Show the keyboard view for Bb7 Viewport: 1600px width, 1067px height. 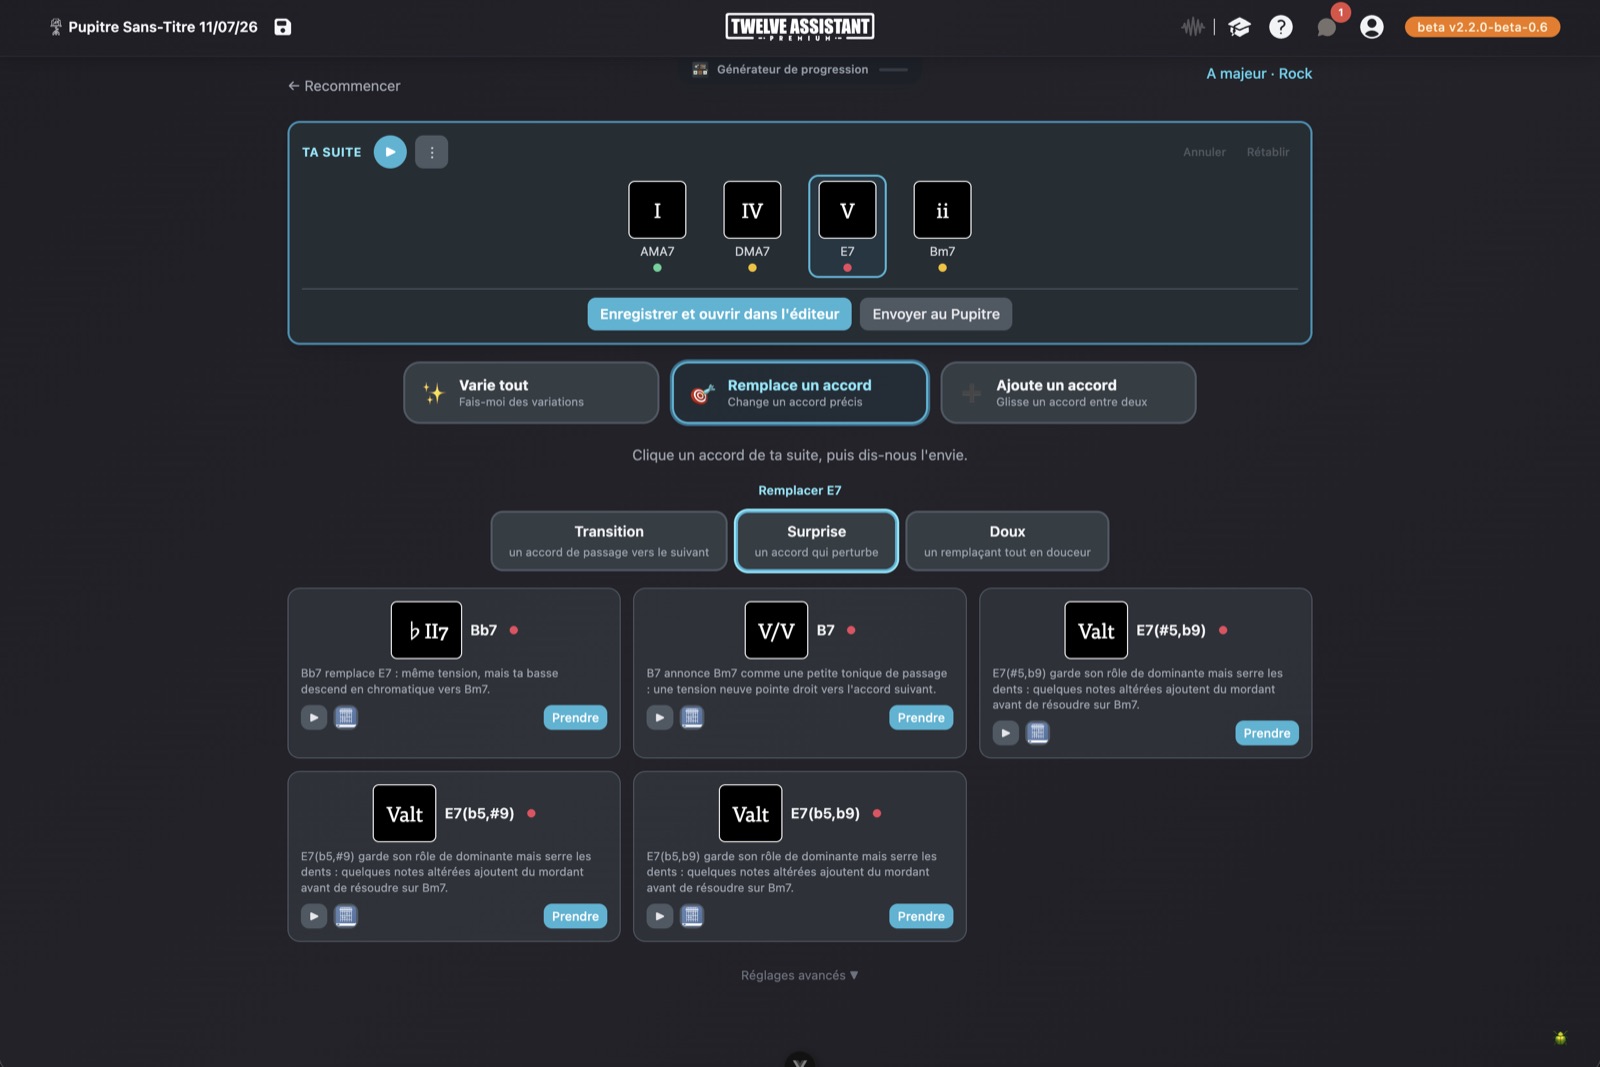[x=346, y=717]
